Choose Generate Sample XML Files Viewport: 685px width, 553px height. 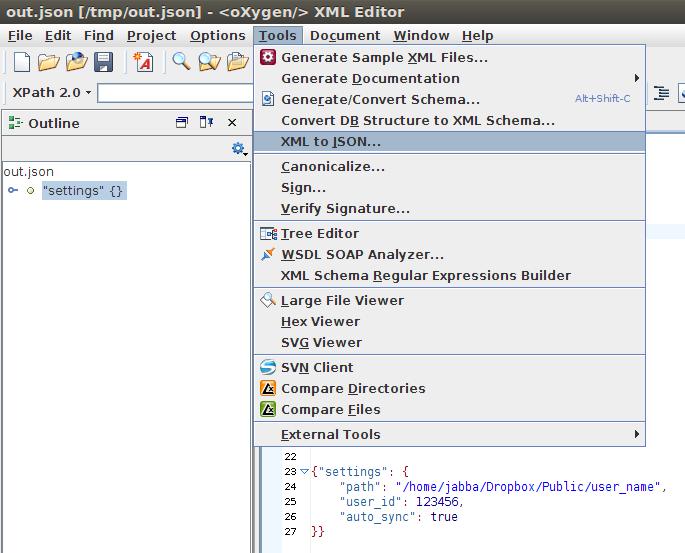pos(450,57)
